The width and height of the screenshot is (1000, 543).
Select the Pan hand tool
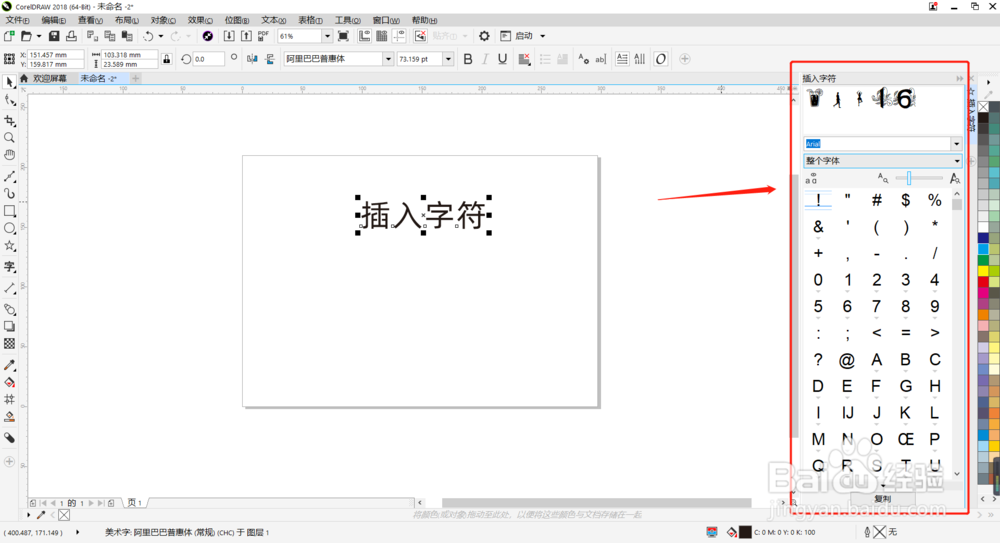coord(9,155)
